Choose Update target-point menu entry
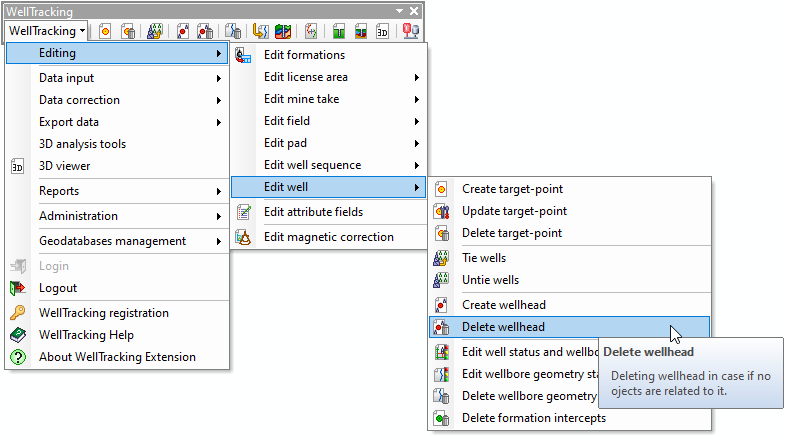Viewport: 787px width, 437px height. (x=569, y=211)
